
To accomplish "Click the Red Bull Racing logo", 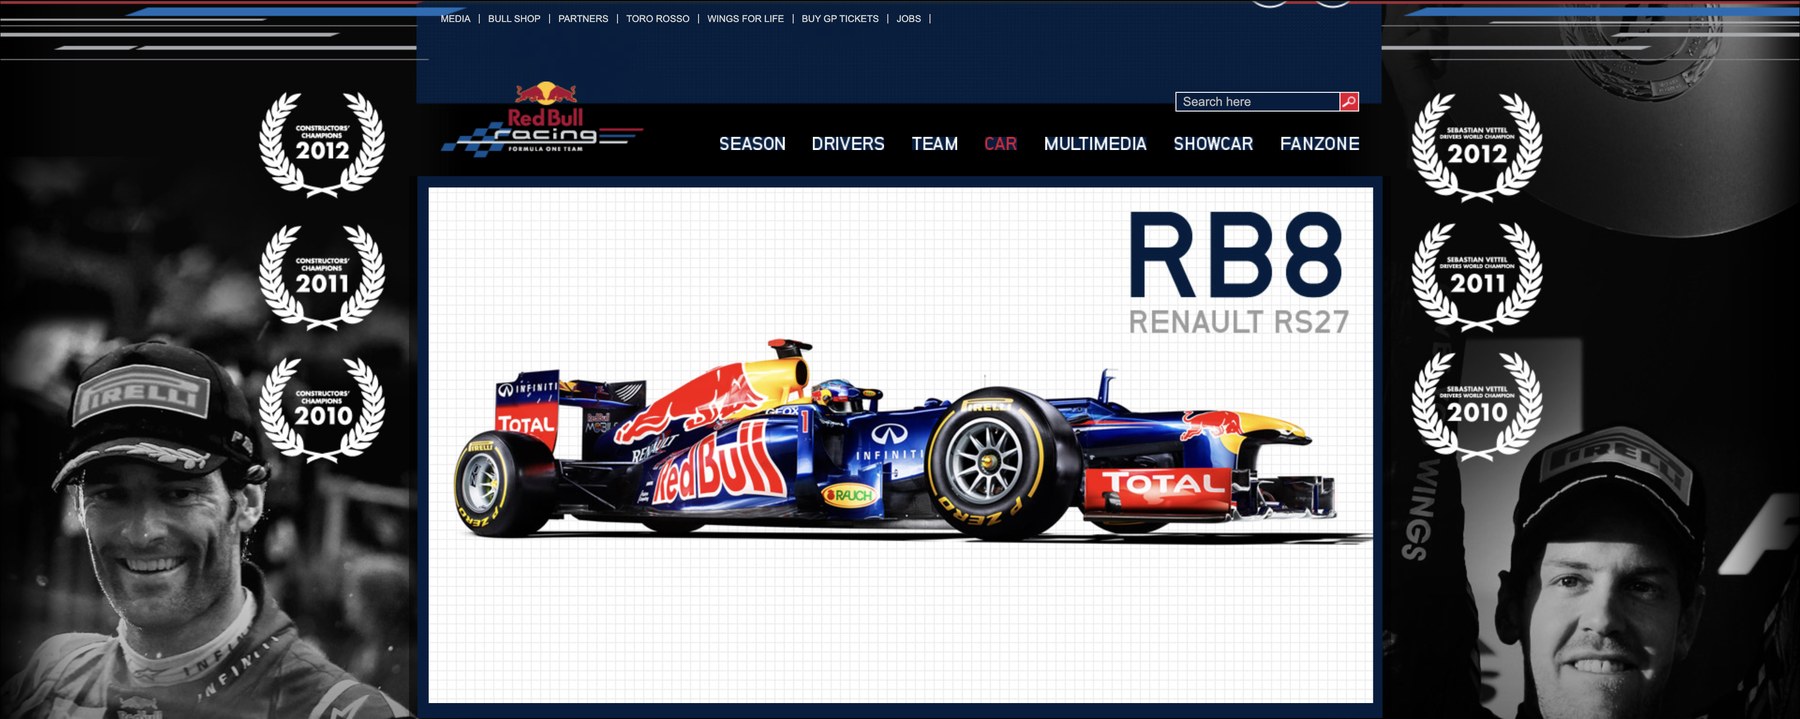I will point(543,119).
